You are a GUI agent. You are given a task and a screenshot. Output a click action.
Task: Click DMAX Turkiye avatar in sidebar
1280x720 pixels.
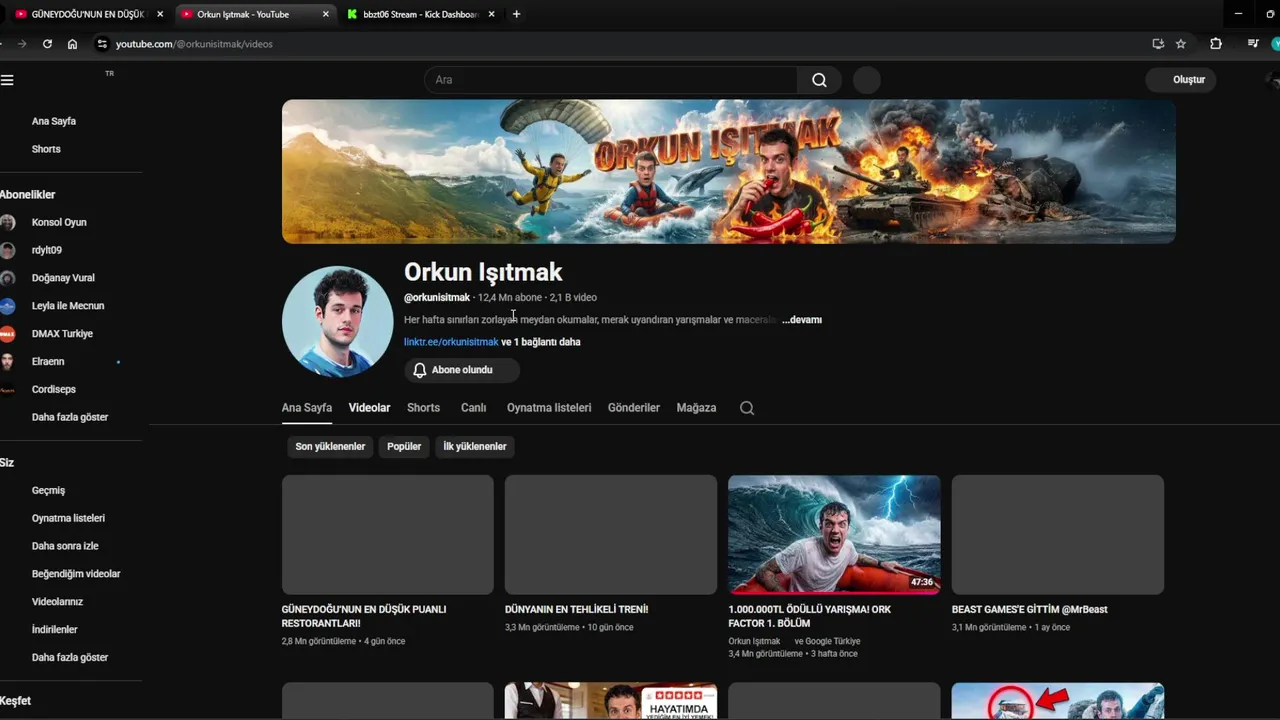pos(8,334)
